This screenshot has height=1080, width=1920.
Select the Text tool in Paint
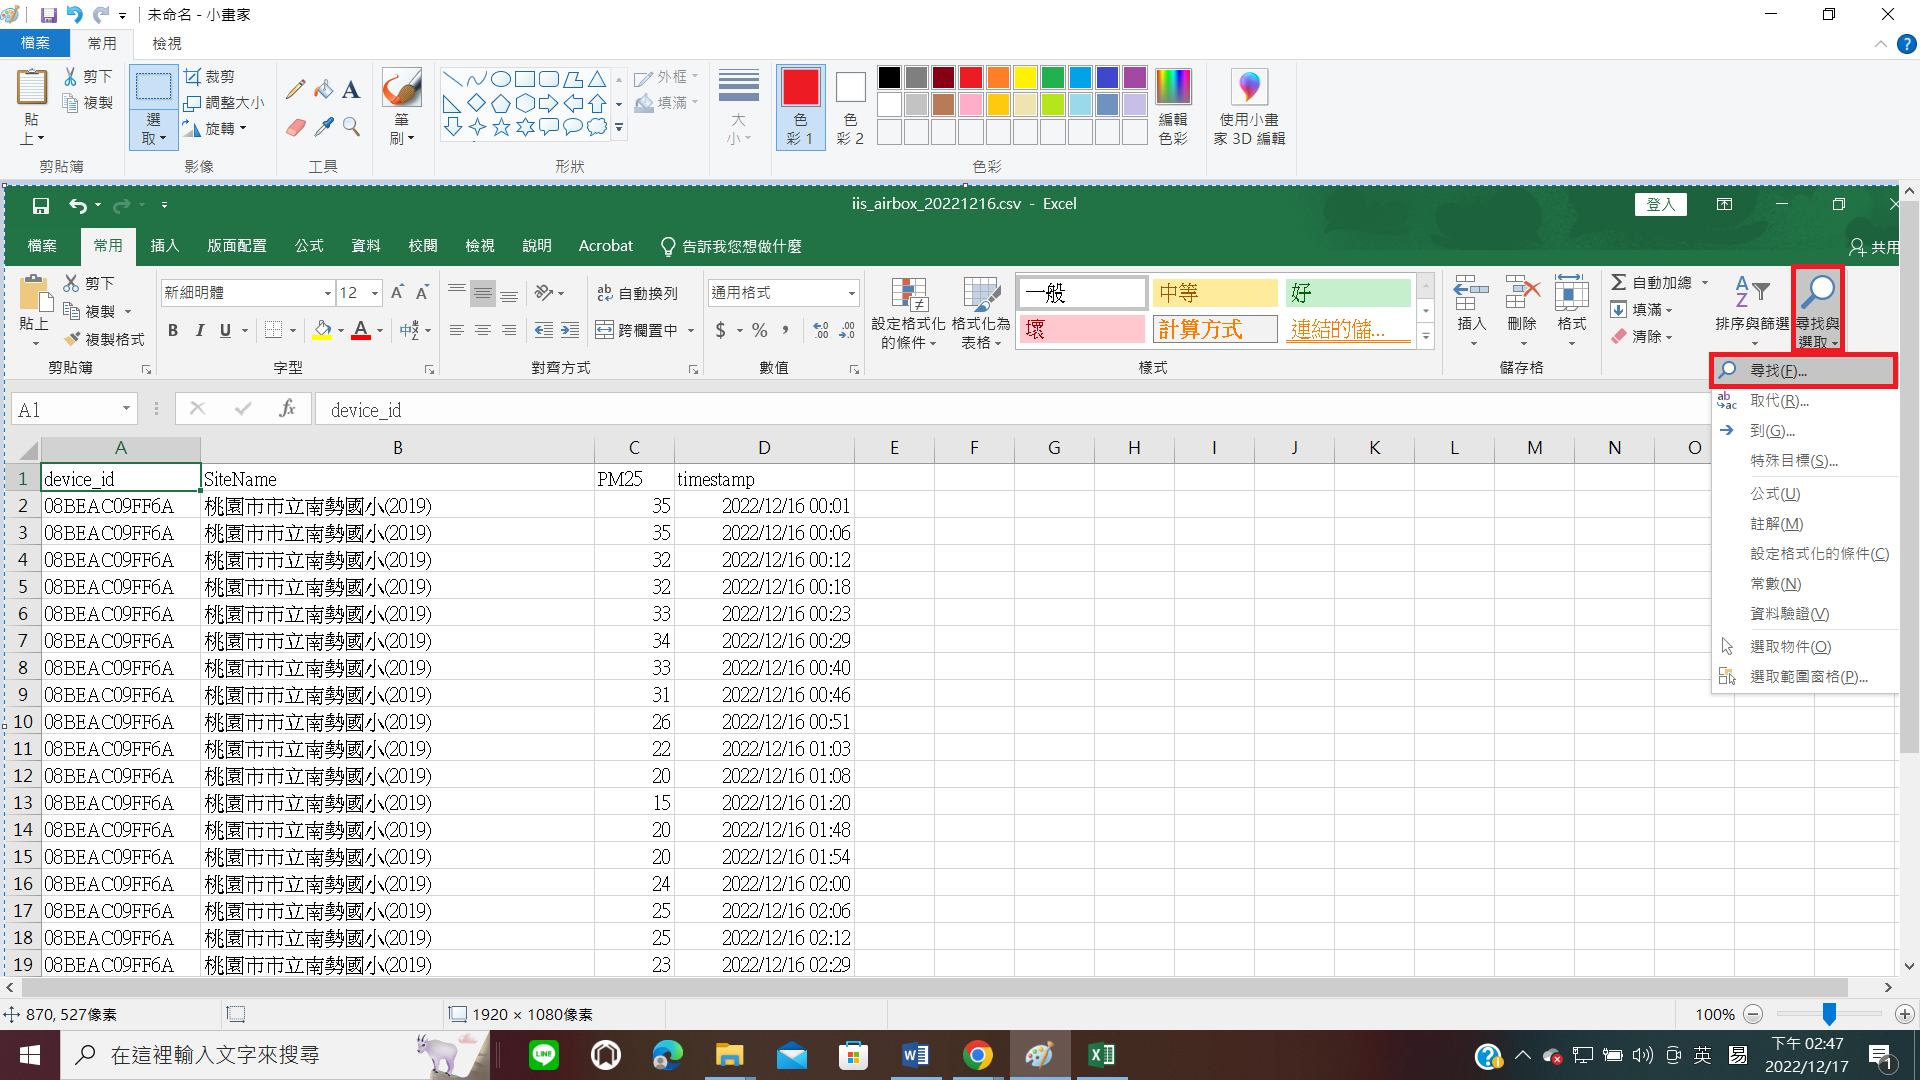point(351,90)
